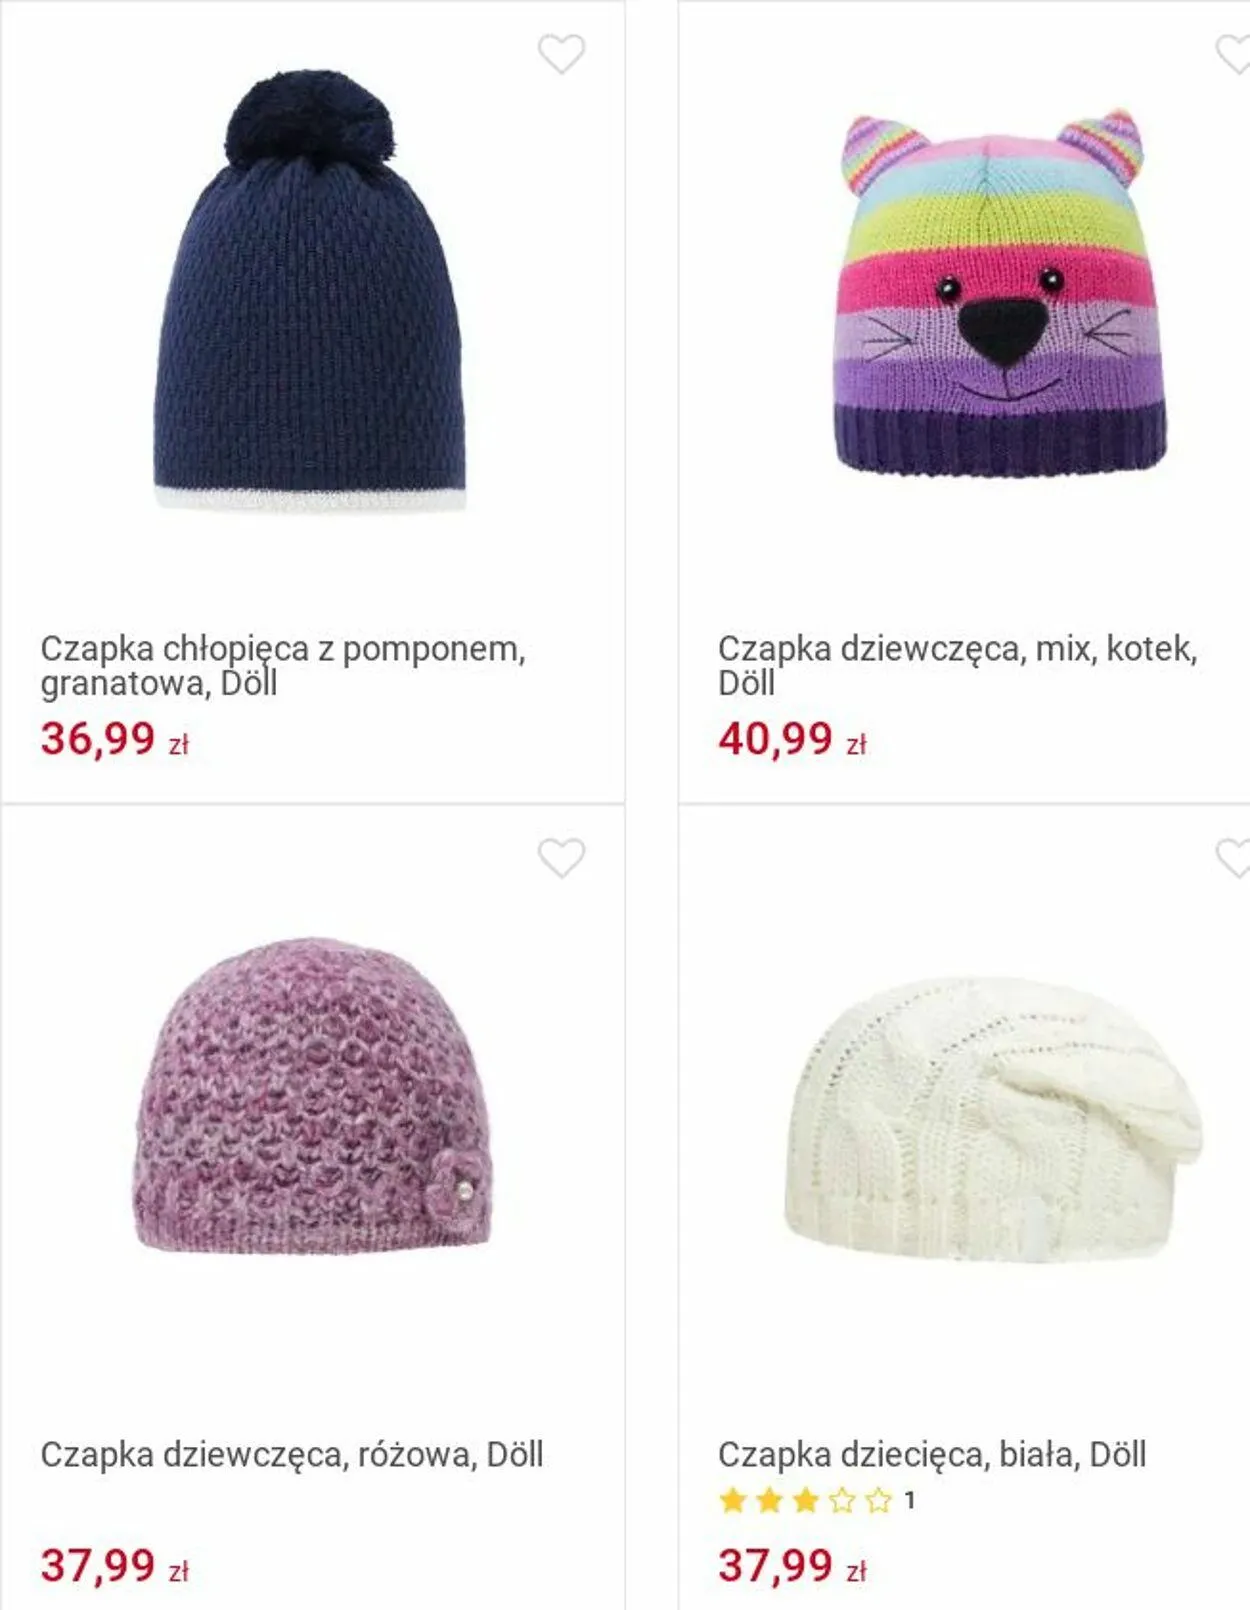1250x1610 pixels.
Task: View the rainbow kitten hat photo
Action: (1000, 293)
